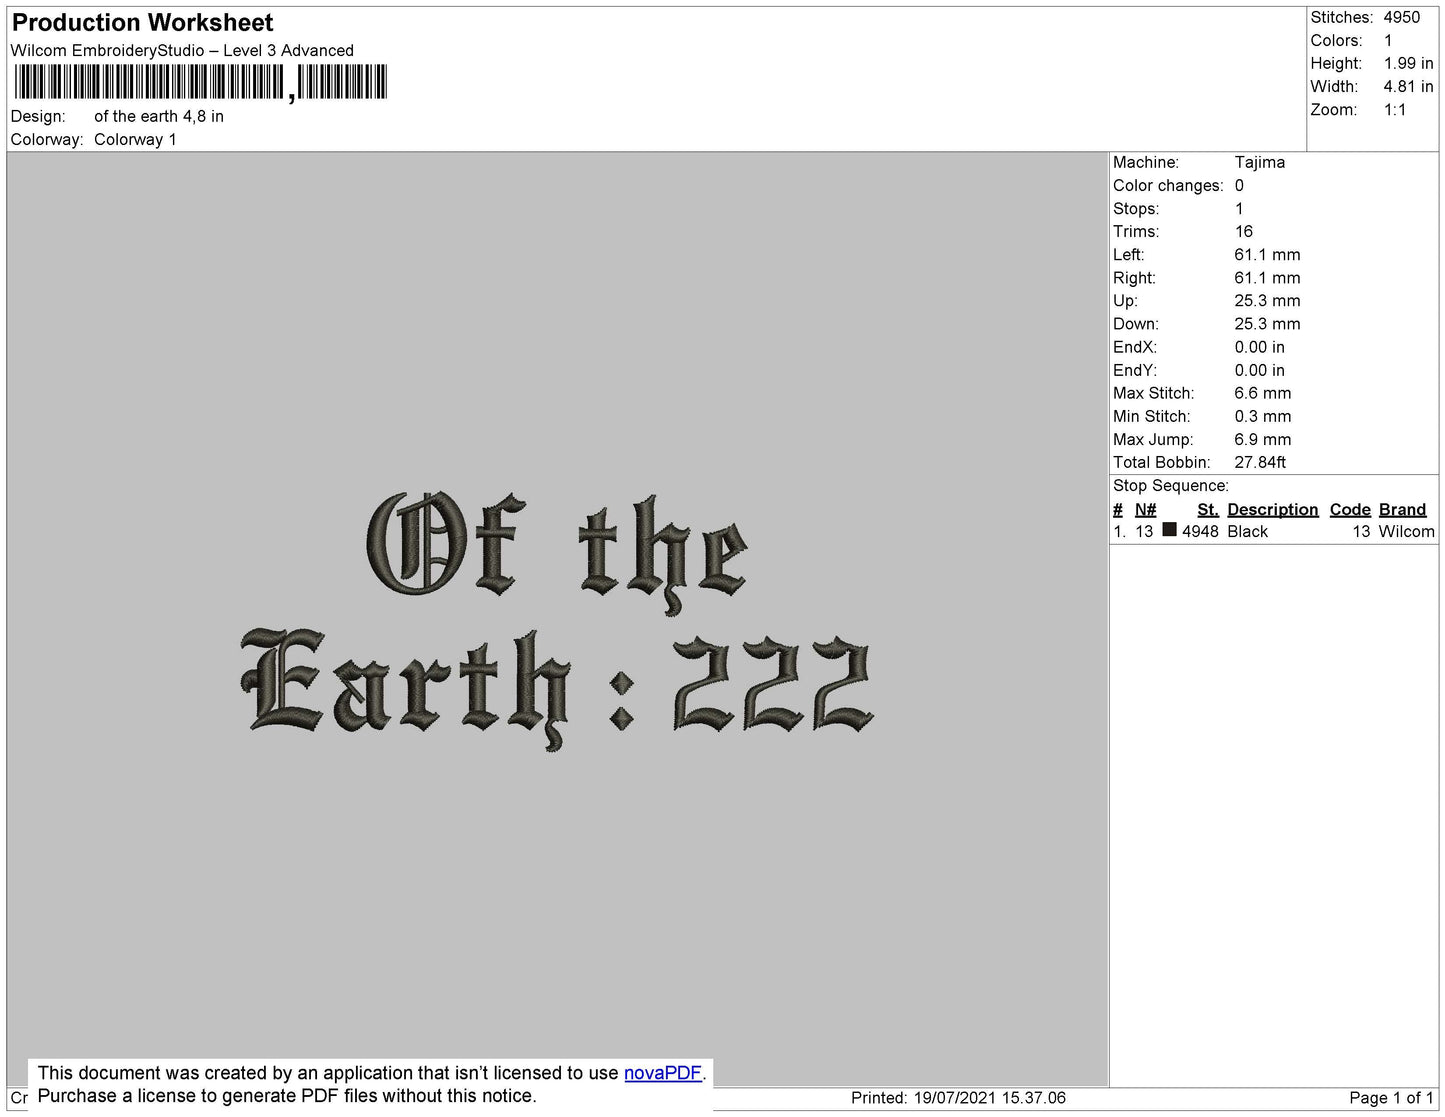1445x1117 pixels.
Task: Select the barcode beneath the Wilcom title
Action: coord(200,82)
